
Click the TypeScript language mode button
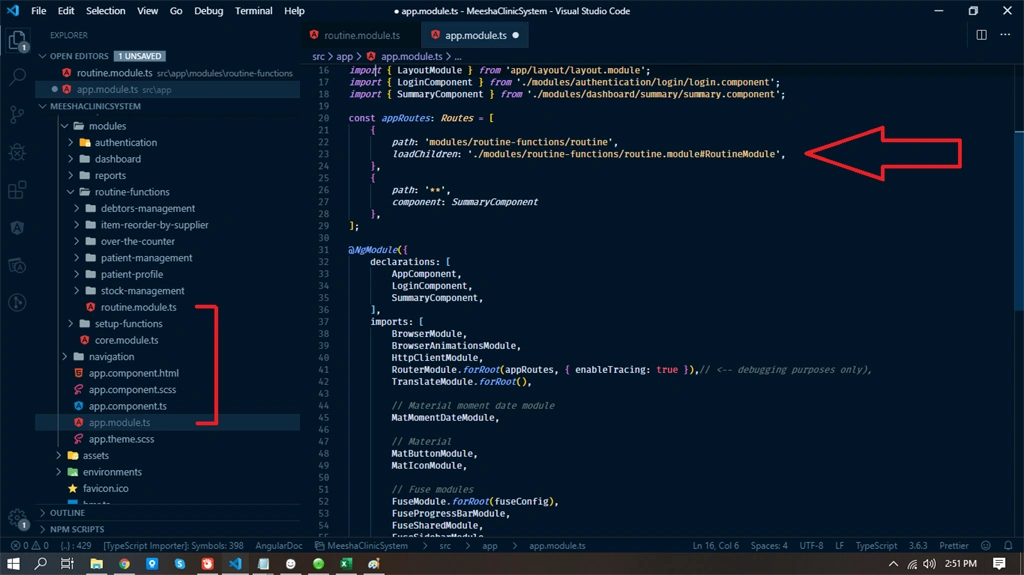pos(876,546)
